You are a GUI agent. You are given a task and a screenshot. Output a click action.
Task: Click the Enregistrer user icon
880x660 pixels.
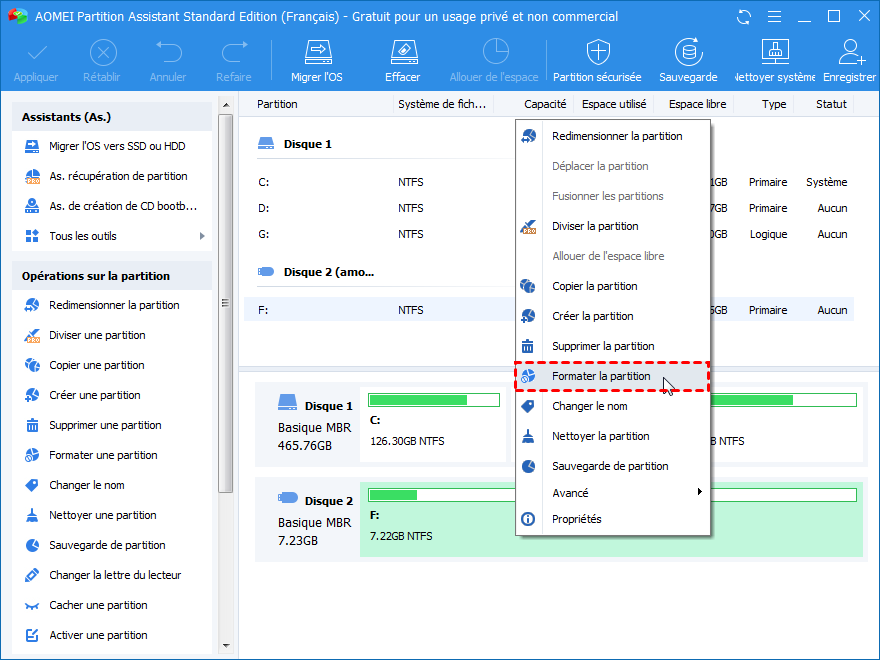[x=851, y=53]
